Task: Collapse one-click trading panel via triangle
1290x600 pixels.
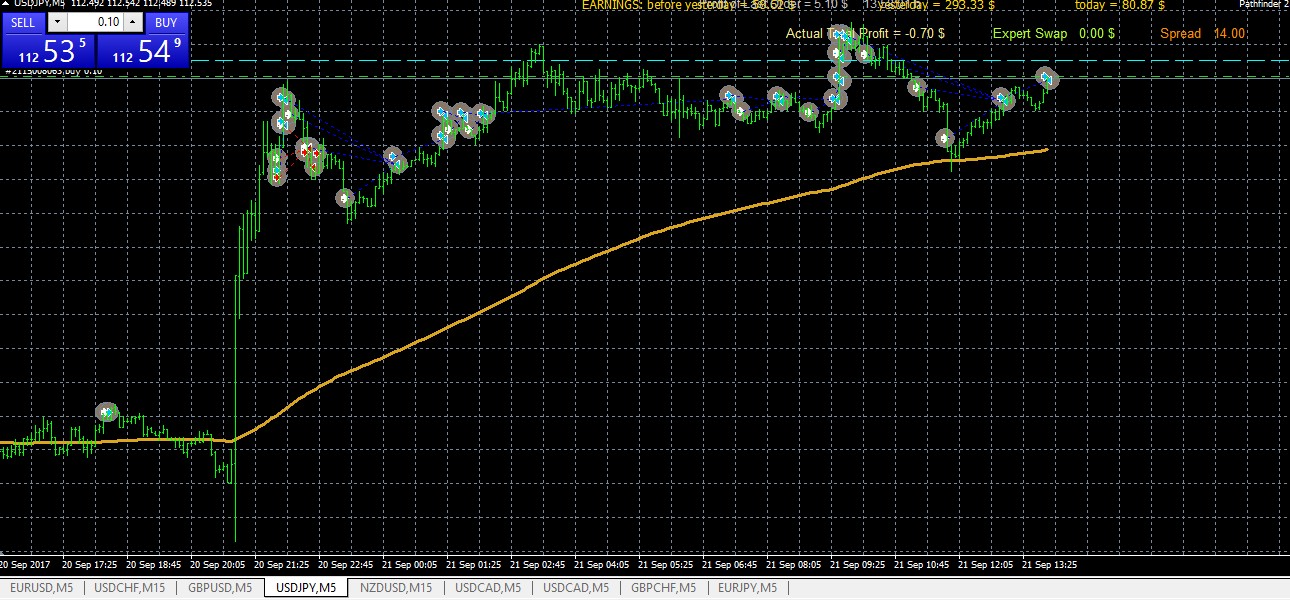Action: point(4,5)
